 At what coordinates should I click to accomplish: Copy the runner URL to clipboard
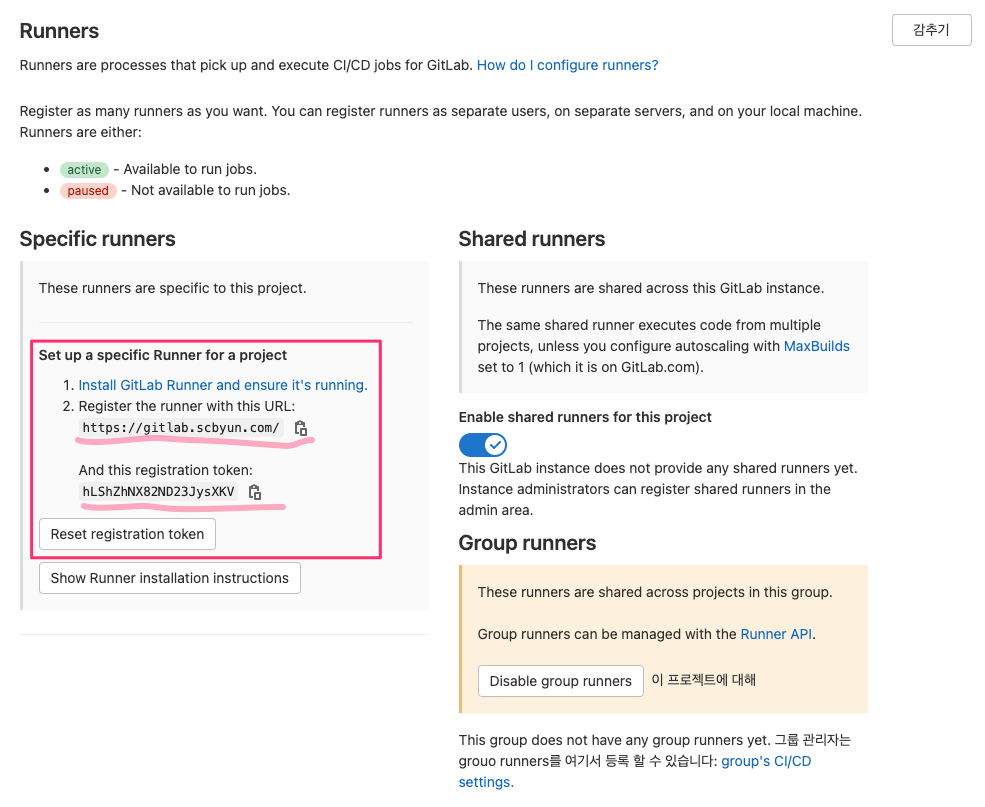tap(300, 428)
